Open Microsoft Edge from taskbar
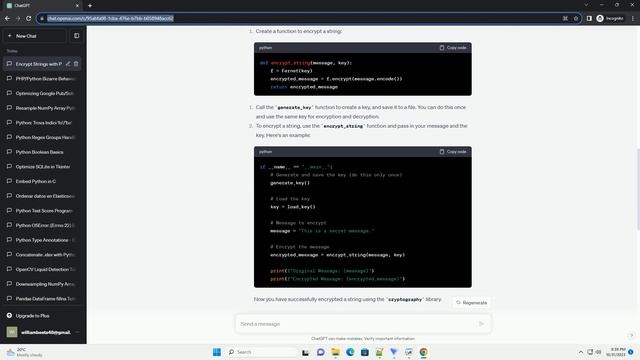The width and height of the screenshot is (640, 360). (350, 352)
